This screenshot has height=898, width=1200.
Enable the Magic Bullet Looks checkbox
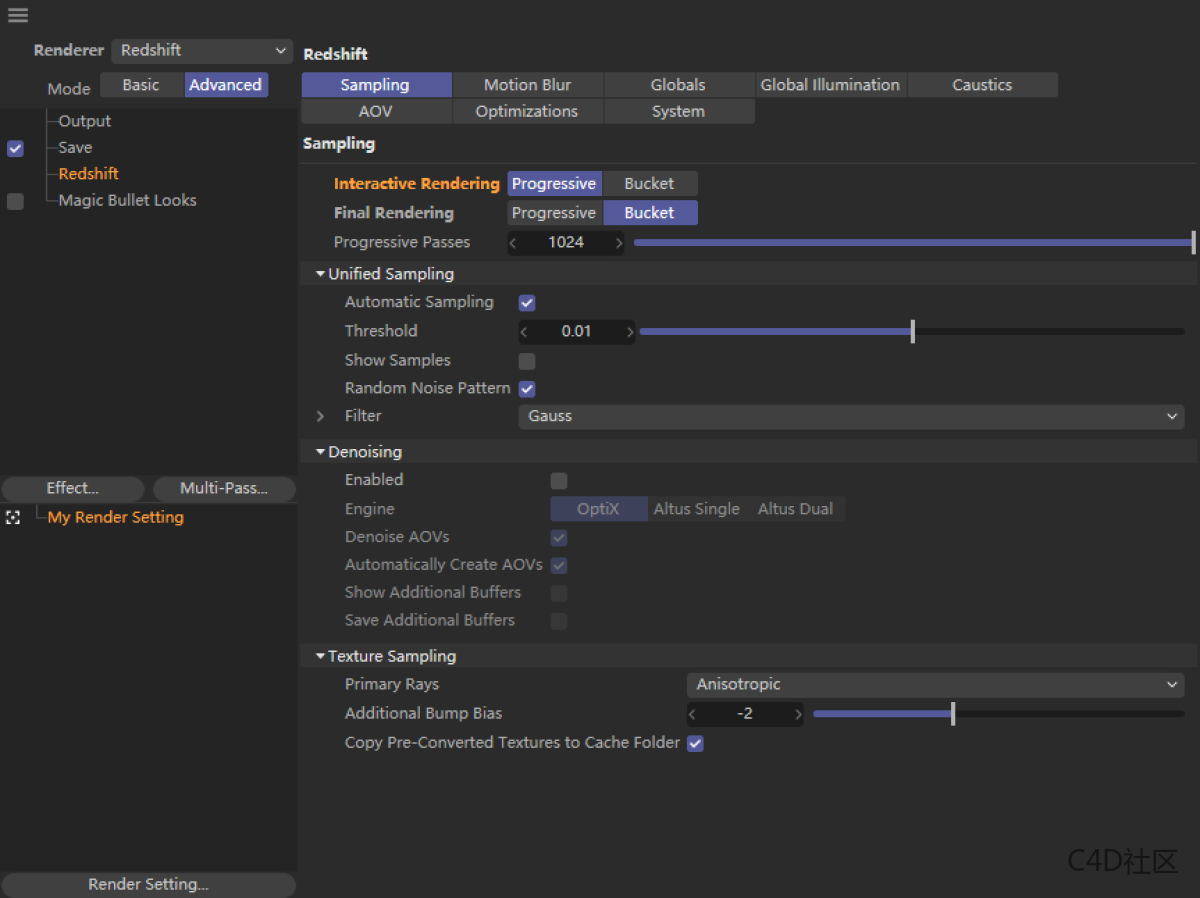pos(15,201)
